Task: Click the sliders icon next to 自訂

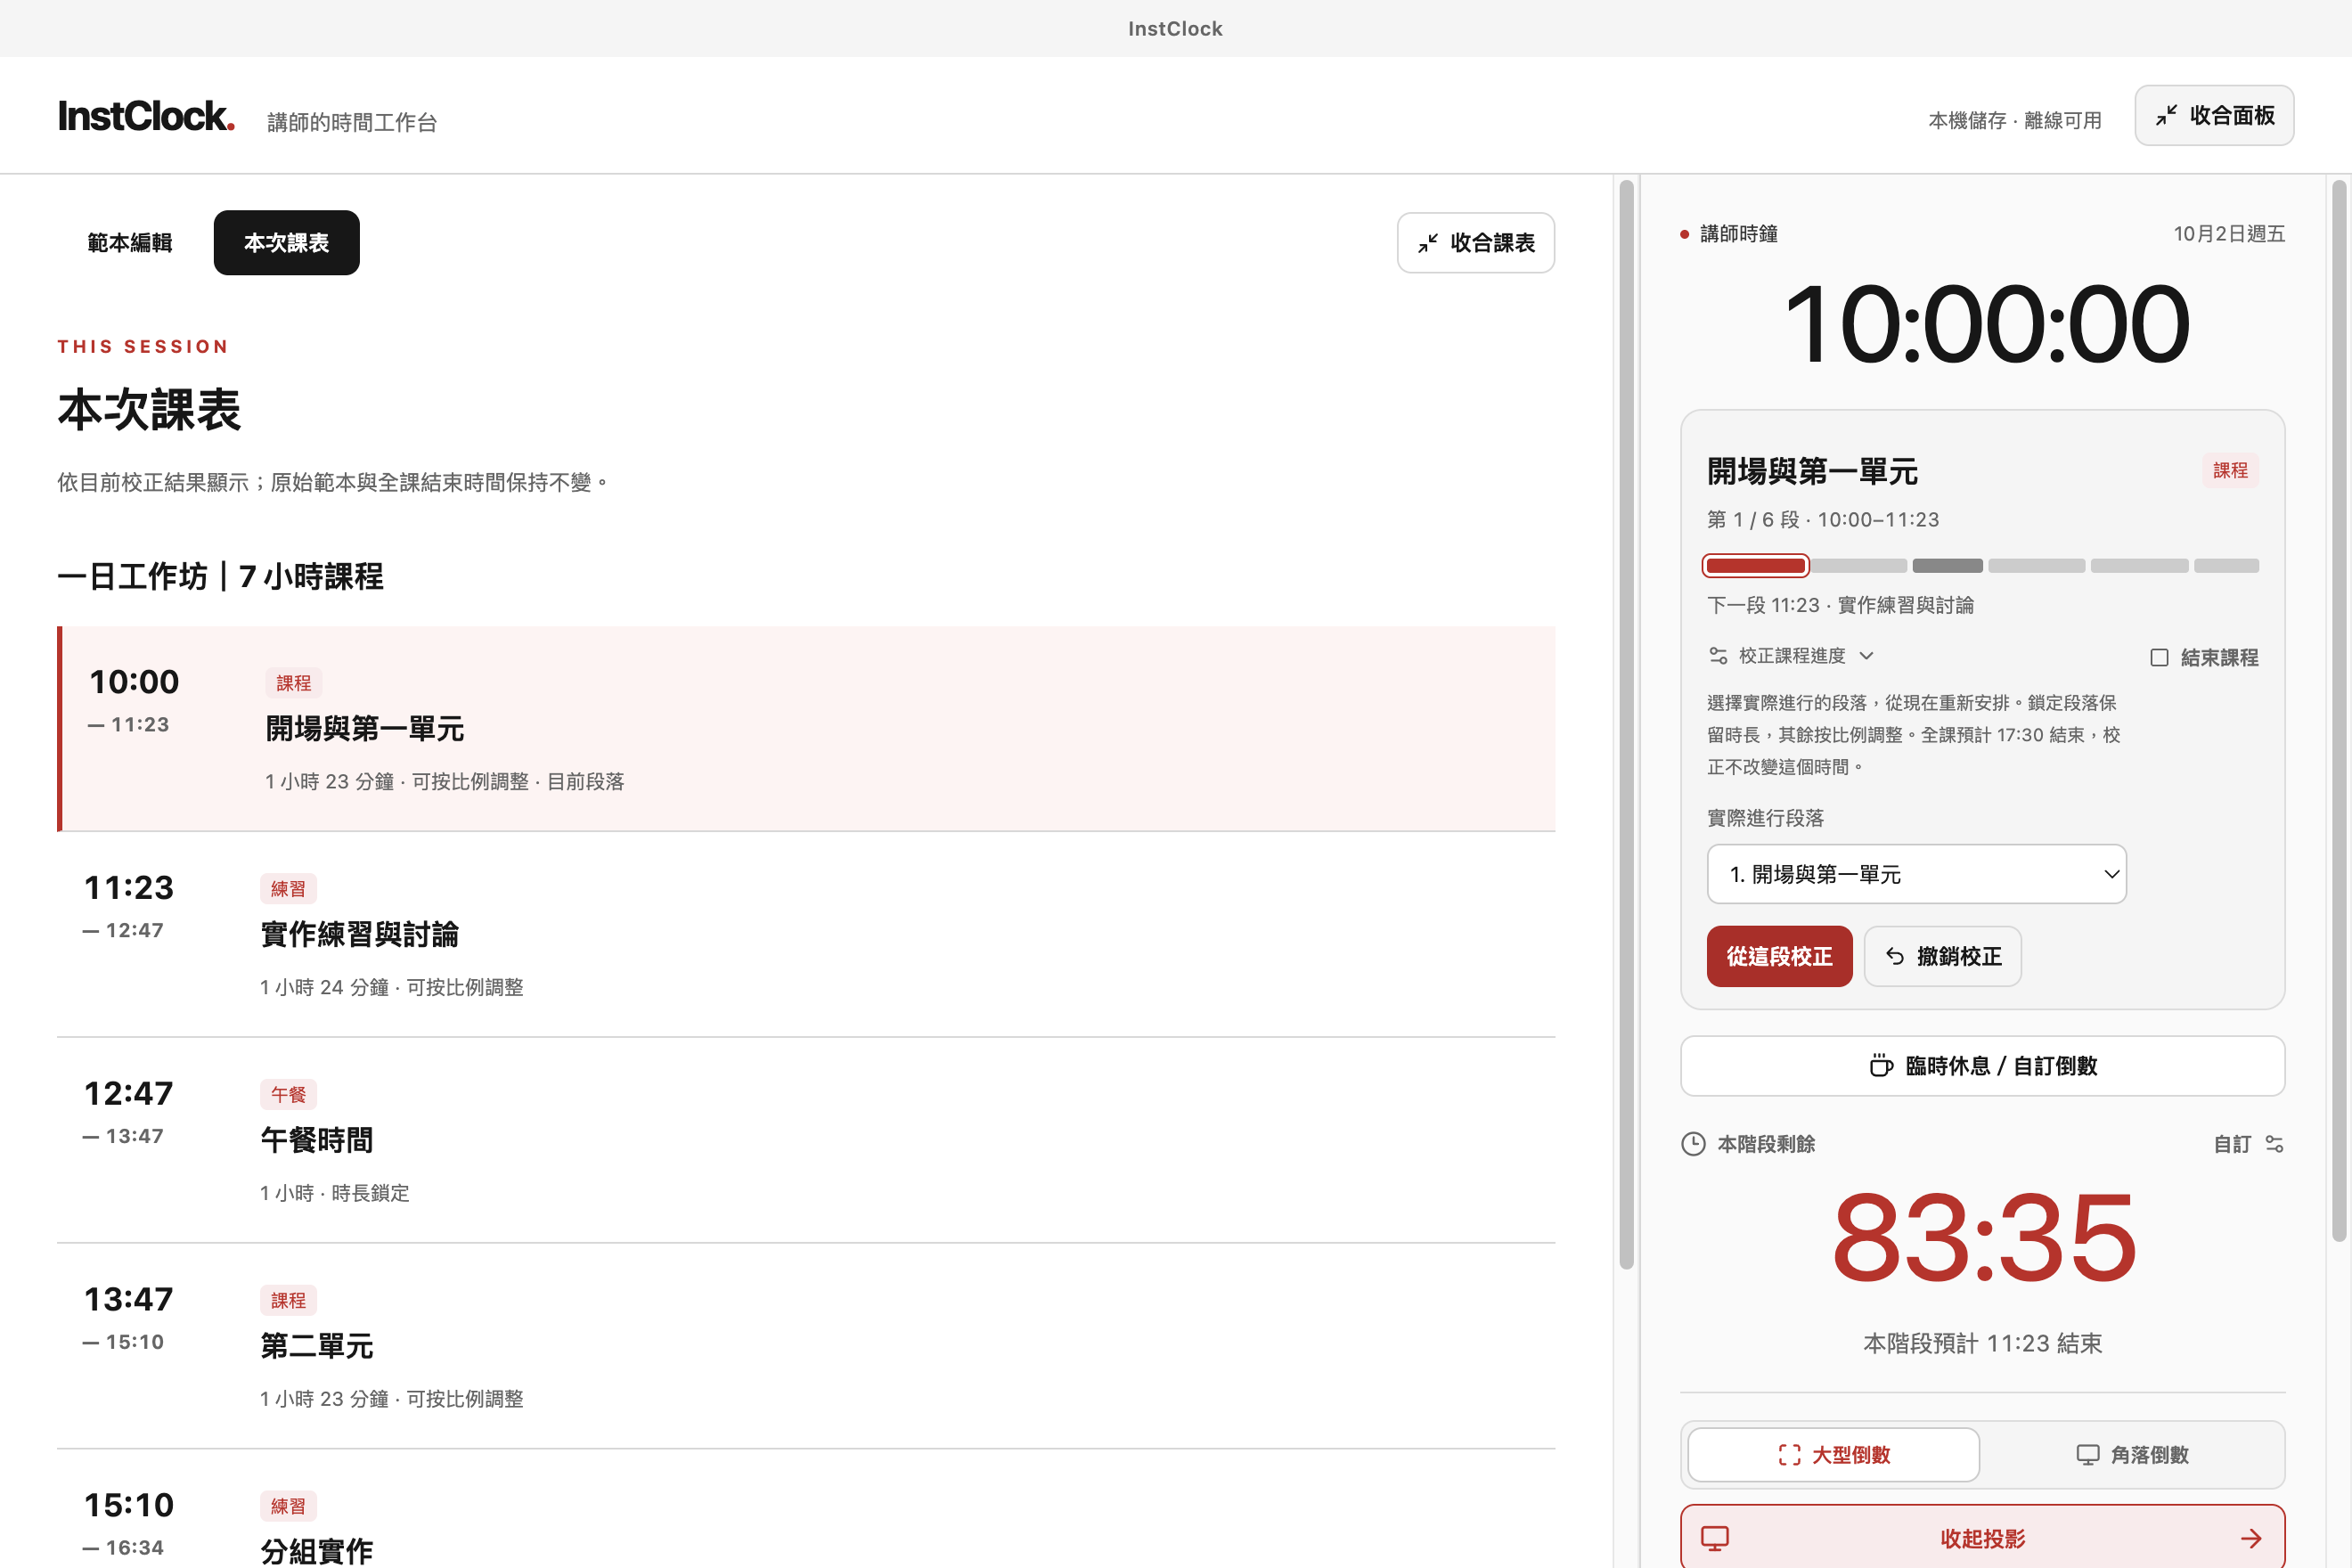Action: 2274,1144
